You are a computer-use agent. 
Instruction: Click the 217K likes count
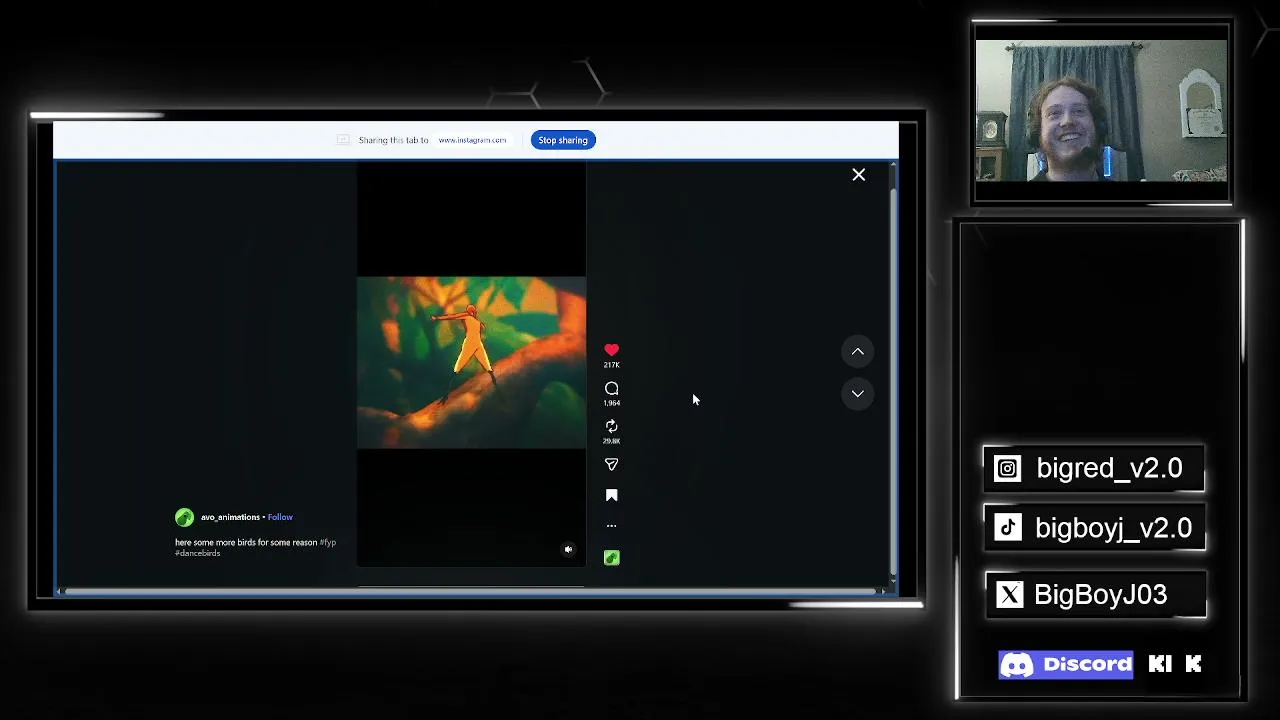(611, 365)
